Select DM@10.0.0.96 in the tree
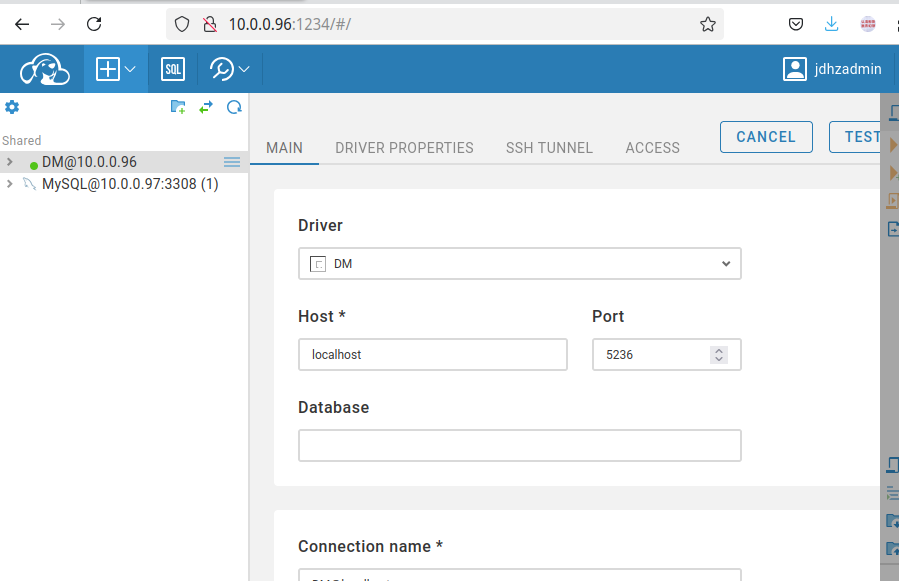Viewport: 899px width, 581px height. click(89, 162)
